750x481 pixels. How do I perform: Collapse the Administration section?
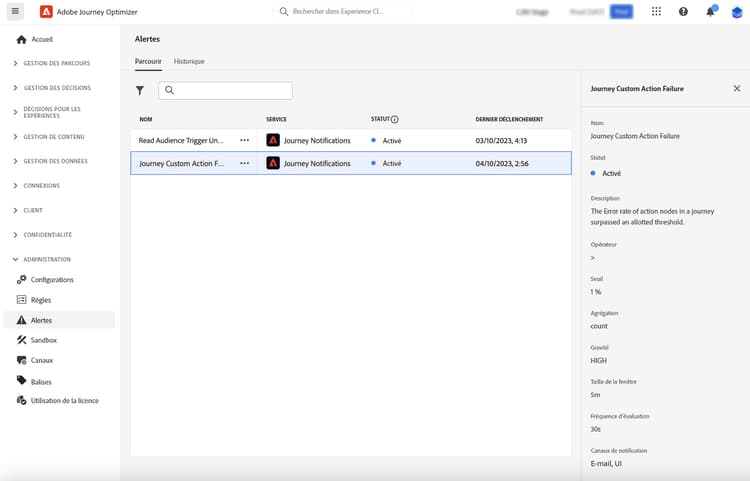tap(42, 259)
